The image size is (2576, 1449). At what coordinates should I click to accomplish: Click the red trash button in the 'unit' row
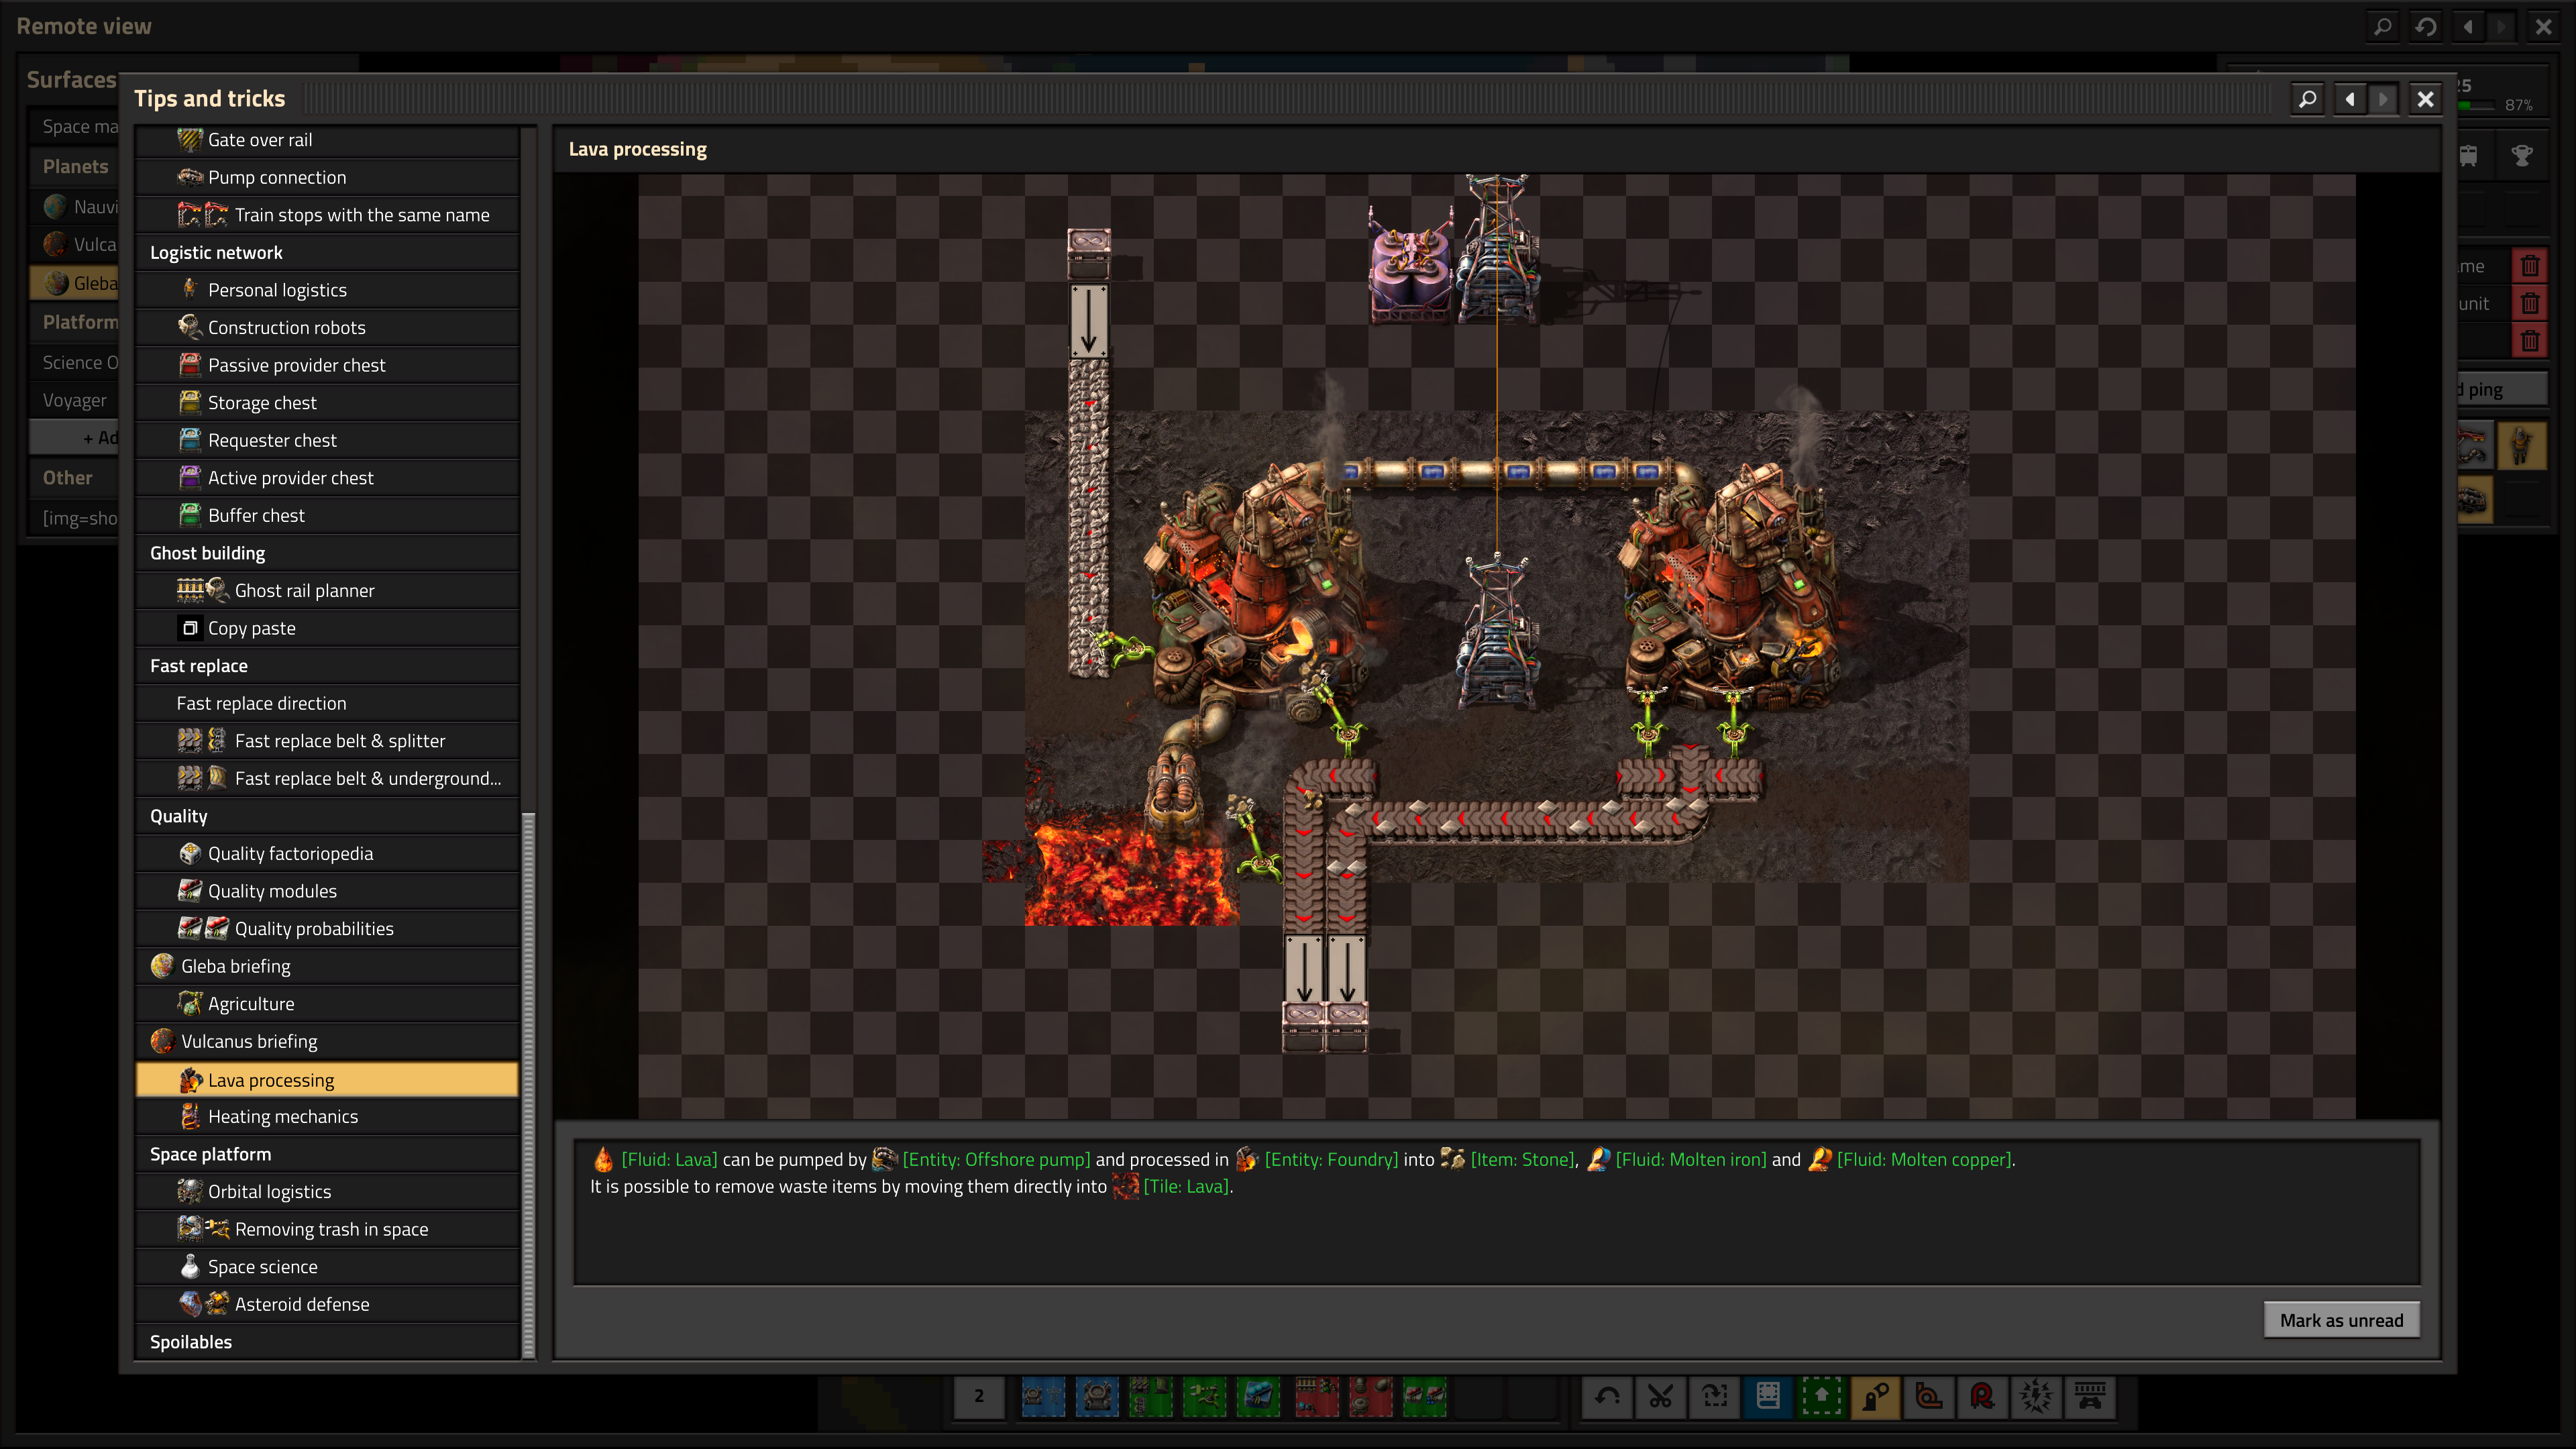click(x=2530, y=304)
